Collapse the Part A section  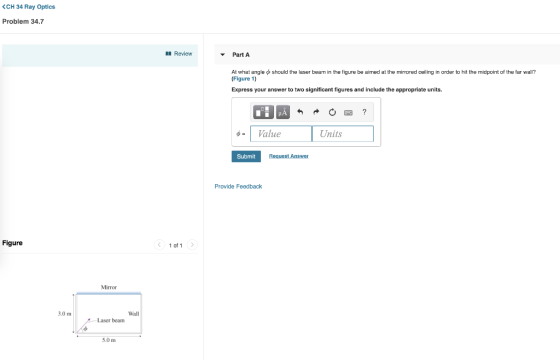click(222, 55)
